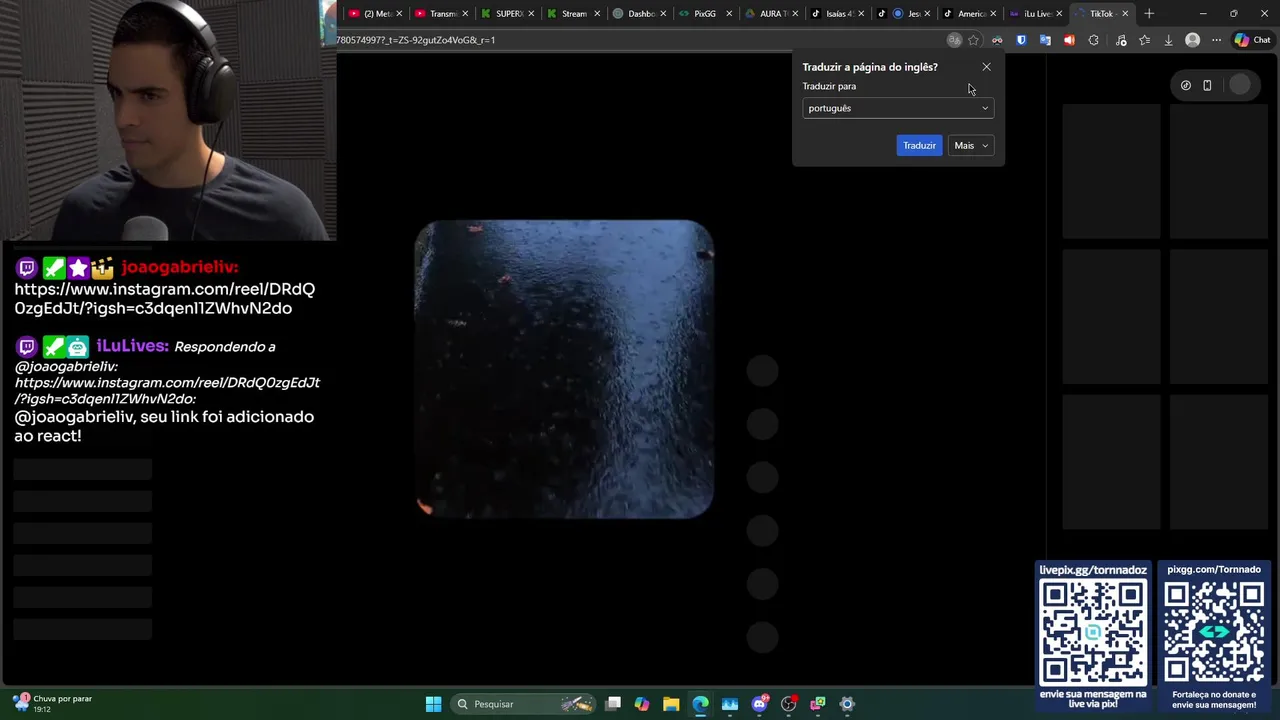Open the browser extensions puzzle icon
The height and width of the screenshot is (720, 1280).
point(1093,40)
